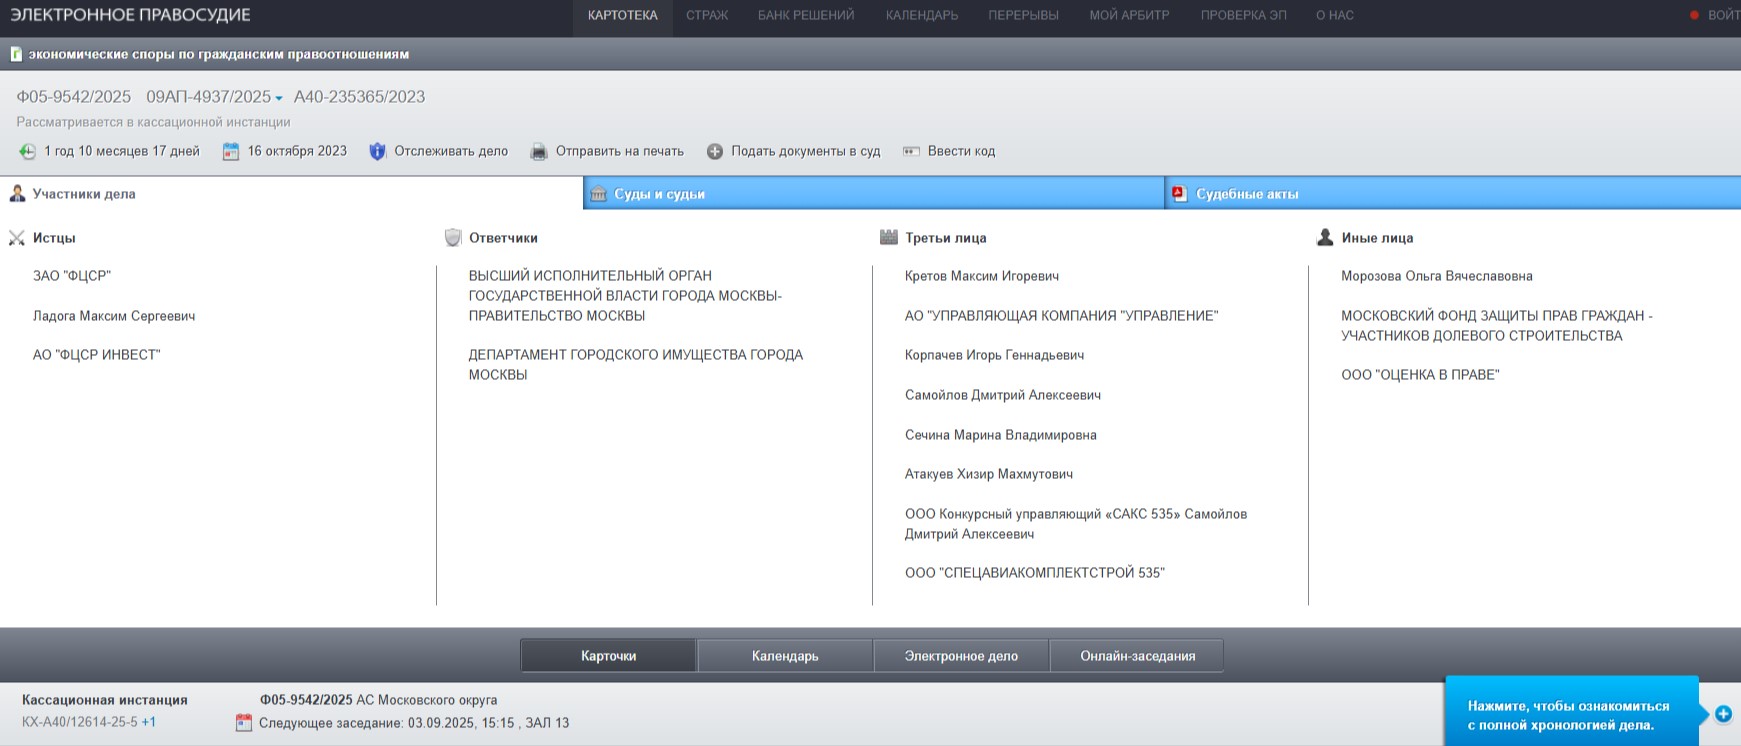This screenshot has width=1741, height=746.
Task: Go to Мой арбитр menu item
Action: point(1129,15)
